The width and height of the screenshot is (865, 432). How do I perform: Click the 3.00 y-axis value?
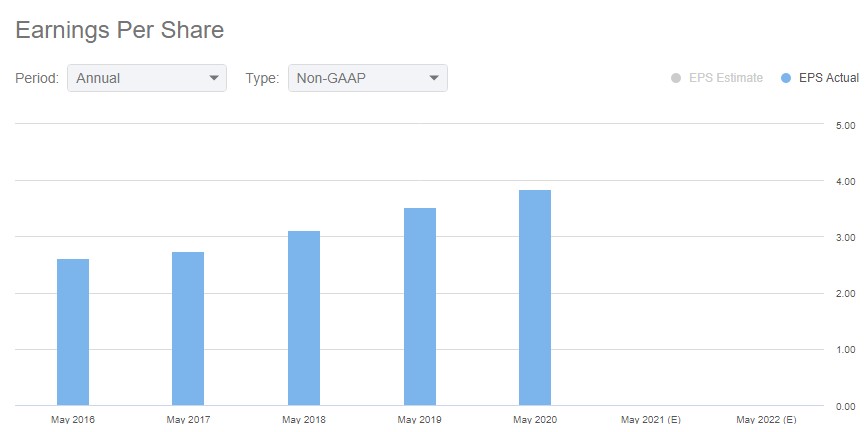click(x=846, y=238)
